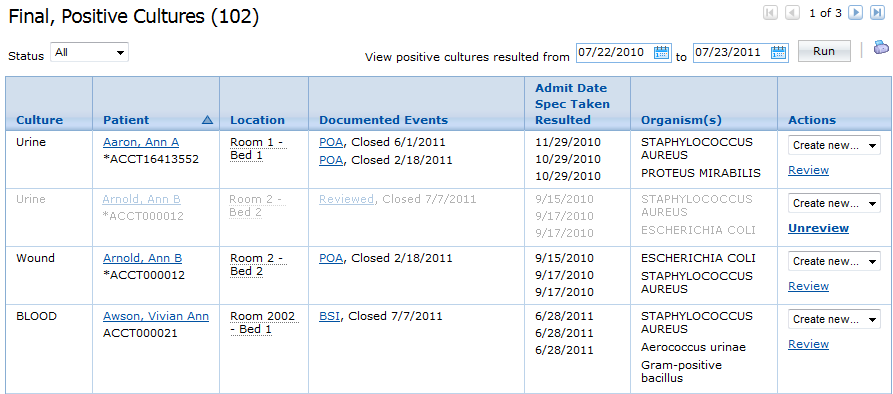Screen dimensions: 893x394
Task: Open the start date calendar picker
Action: [x=661, y=53]
